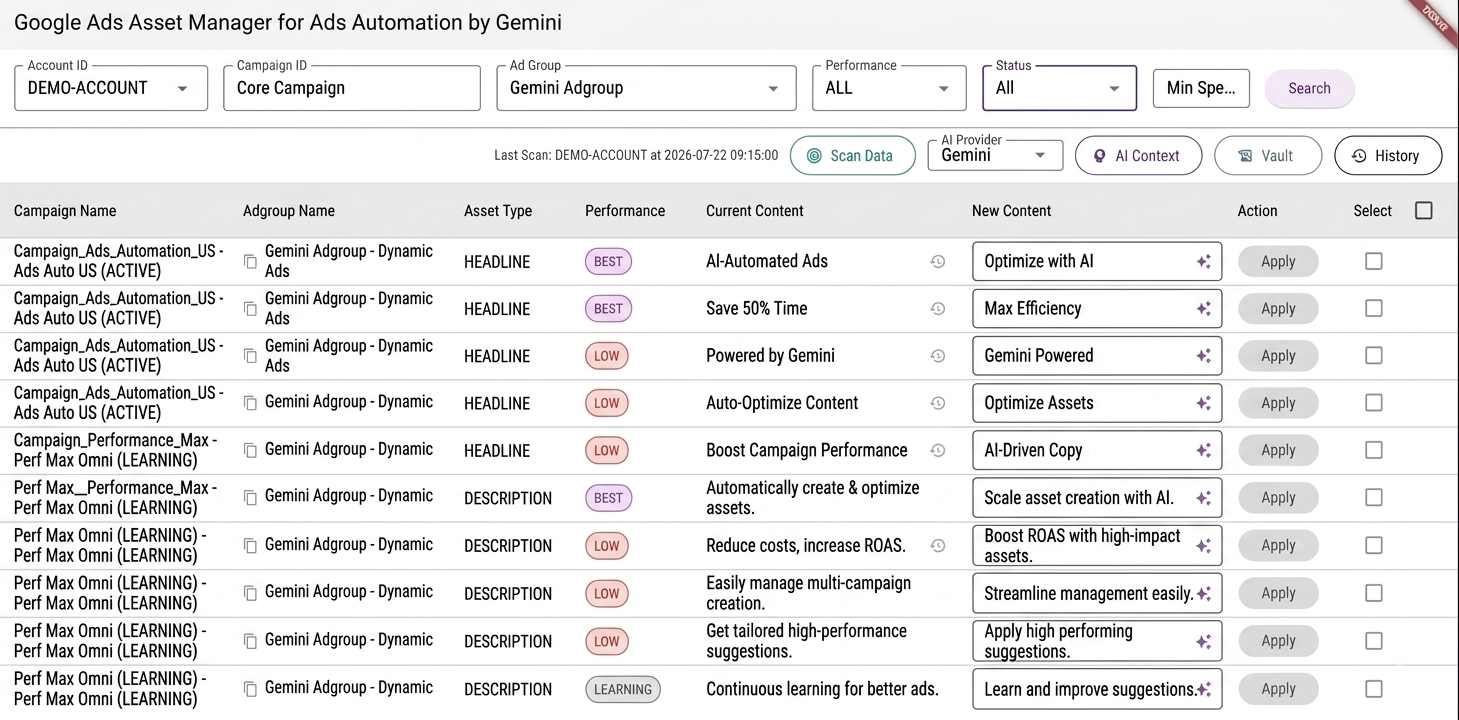Toggle the select-all checkbox in header
The image size is (1459, 720).
point(1424,210)
